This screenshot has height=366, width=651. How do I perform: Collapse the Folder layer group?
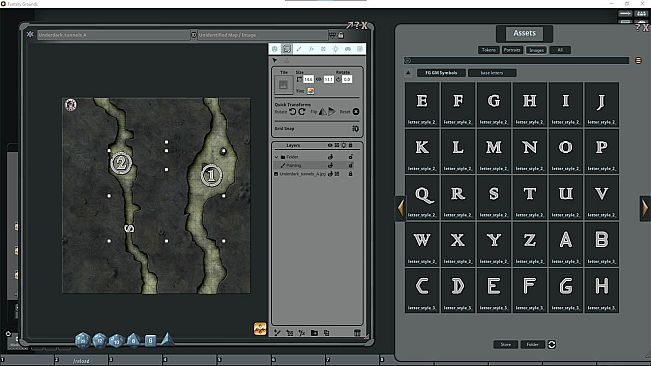point(277,157)
